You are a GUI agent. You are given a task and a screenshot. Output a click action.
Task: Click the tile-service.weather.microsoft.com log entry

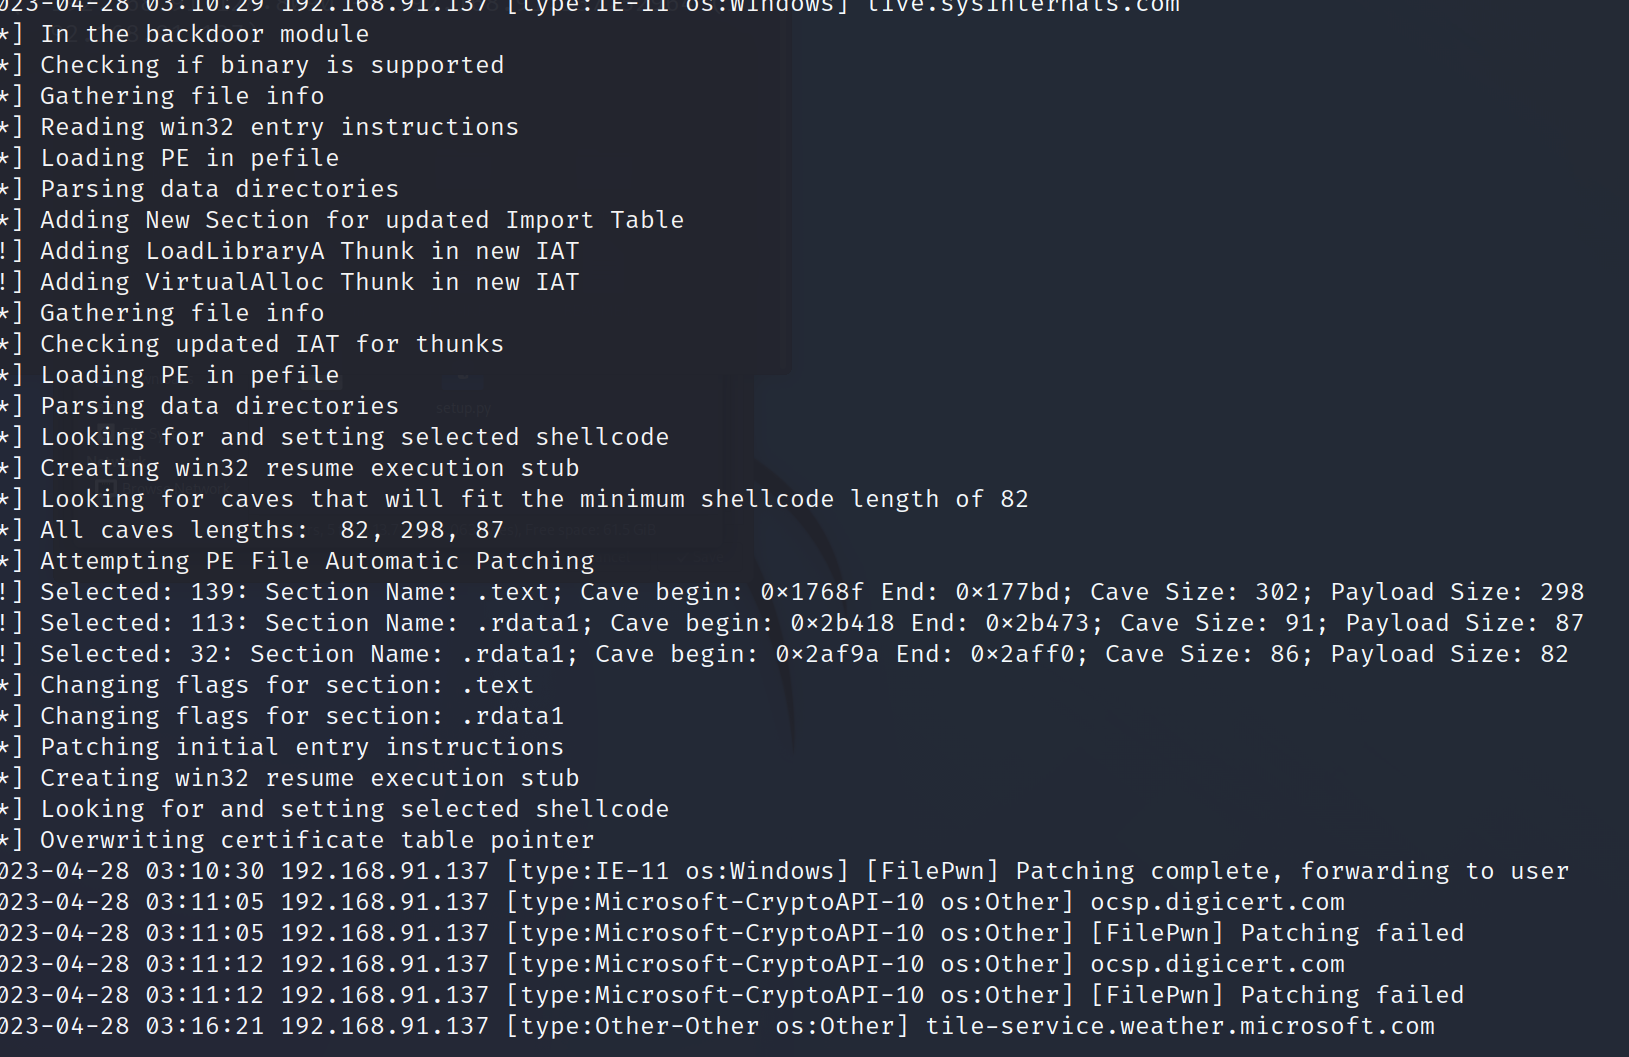(x=717, y=1026)
